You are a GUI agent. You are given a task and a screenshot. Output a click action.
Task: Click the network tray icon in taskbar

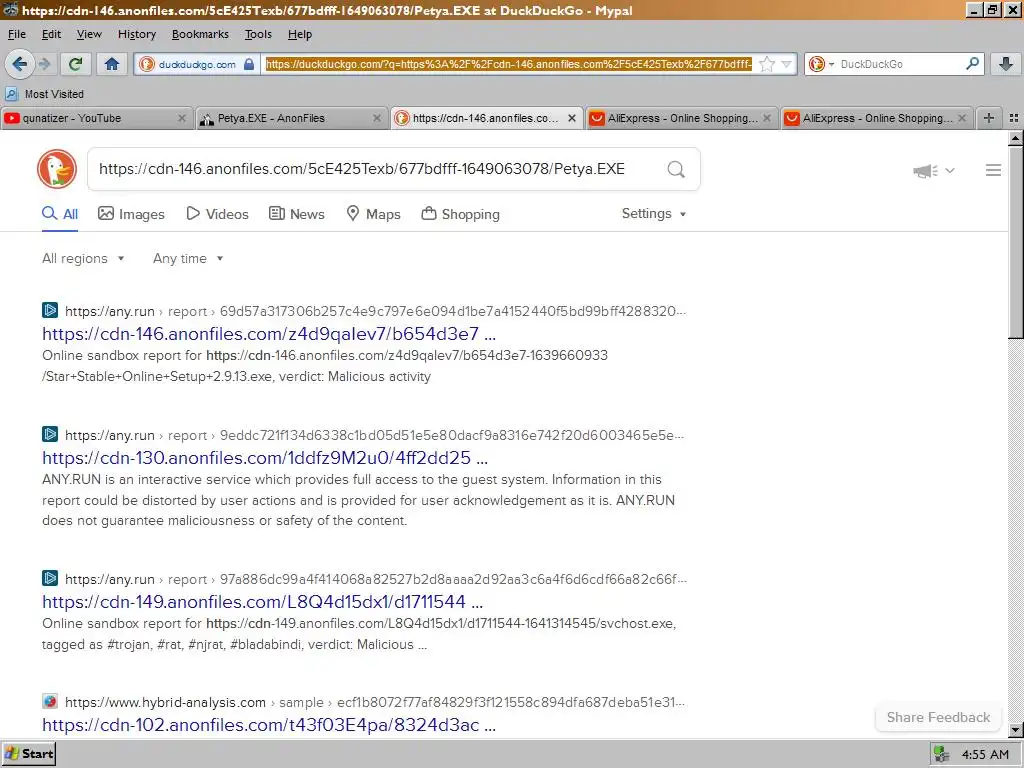tap(942, 754)
